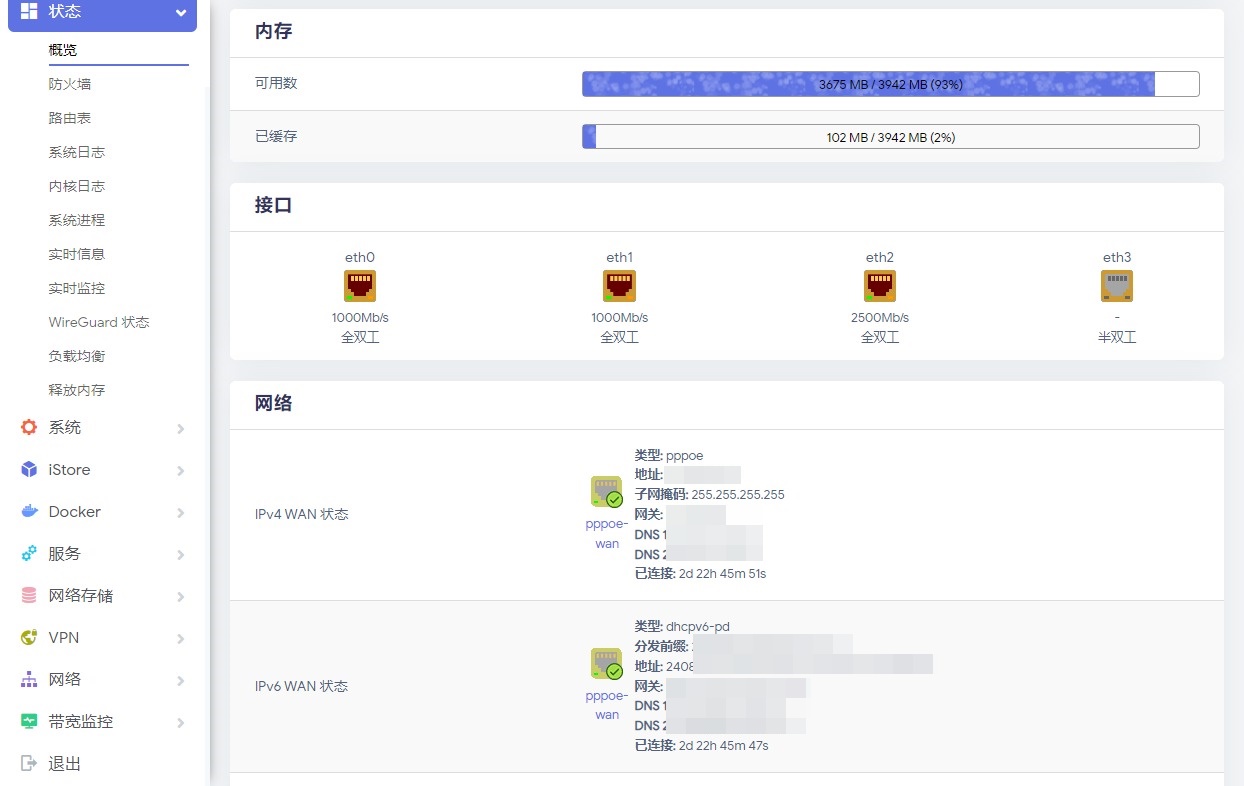Viewport: 1244px width, 786px height.
Task: Click the iStore cube icon in the sidebar
Action: click(x=31, y=469)
